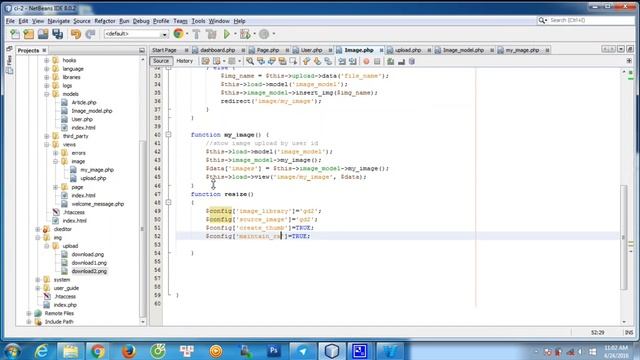This screenshot has width=640, height=360.
Task: Click the editor vertical scrollbar
Action: click(624, 237)
